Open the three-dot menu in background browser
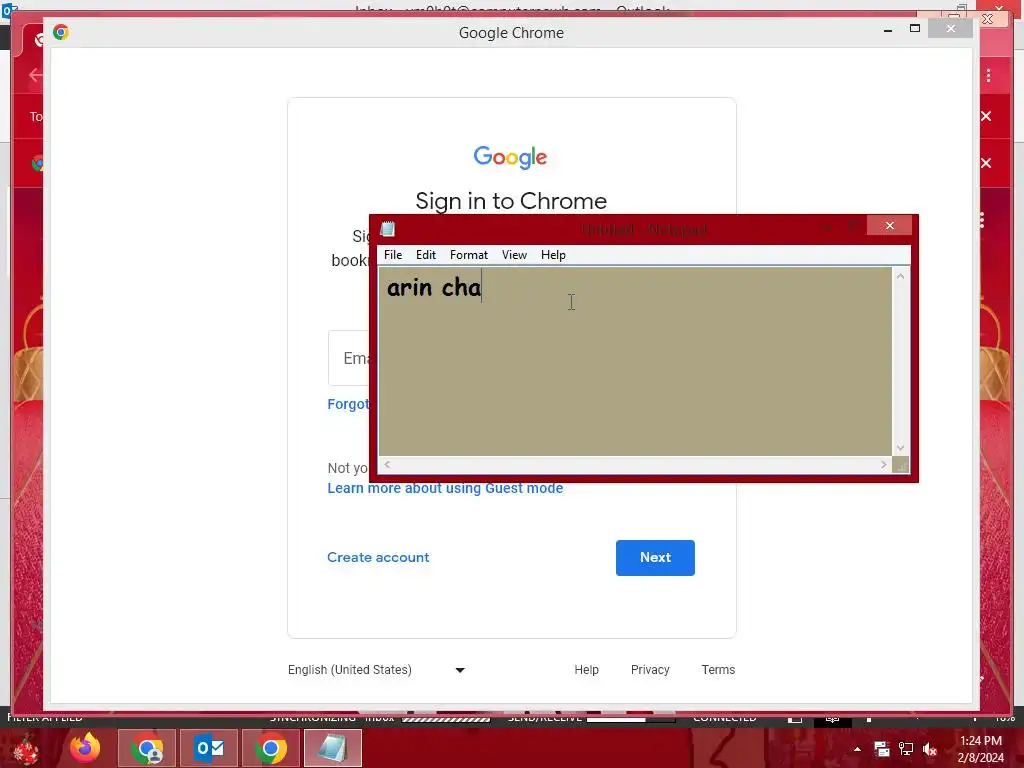 [x=989, y=76]
